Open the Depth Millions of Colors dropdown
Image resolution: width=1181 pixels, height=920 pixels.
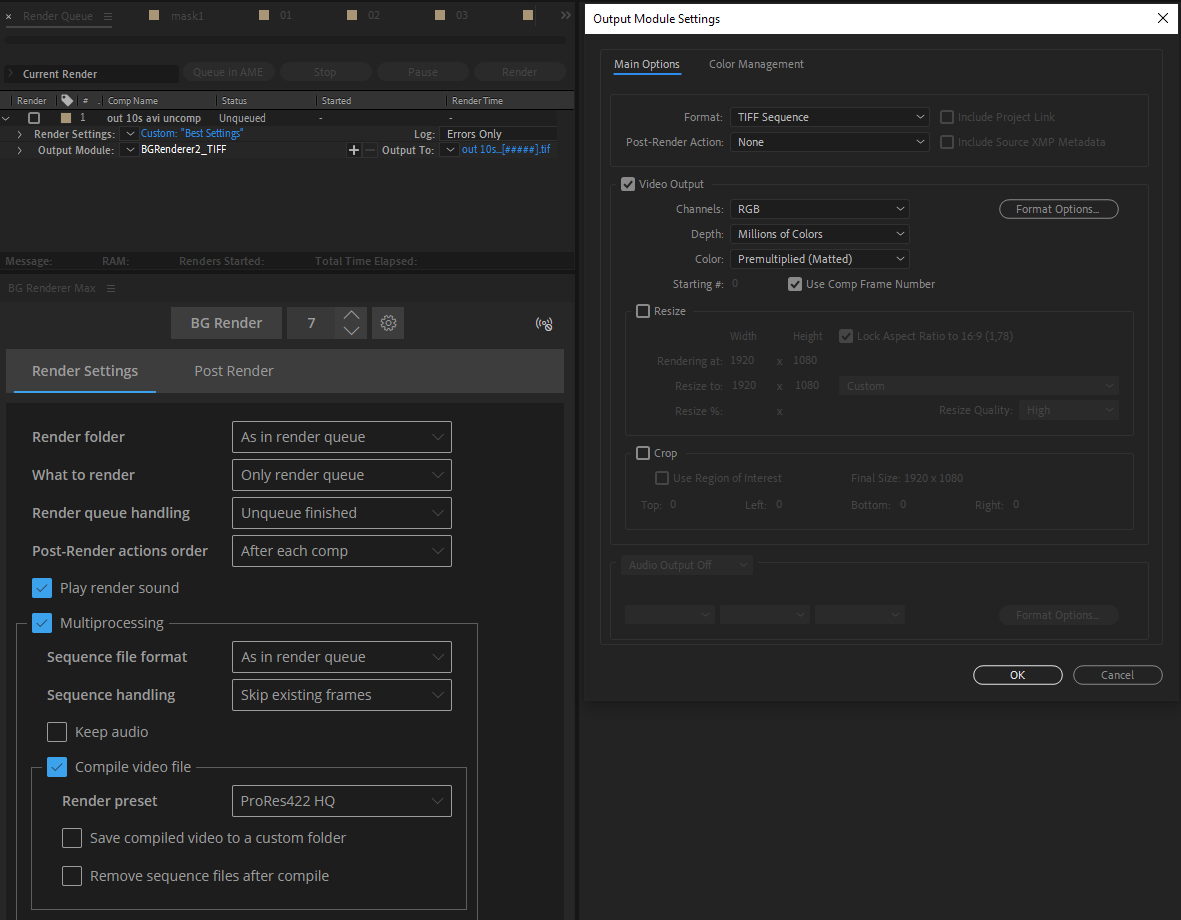tap(819, 234)
